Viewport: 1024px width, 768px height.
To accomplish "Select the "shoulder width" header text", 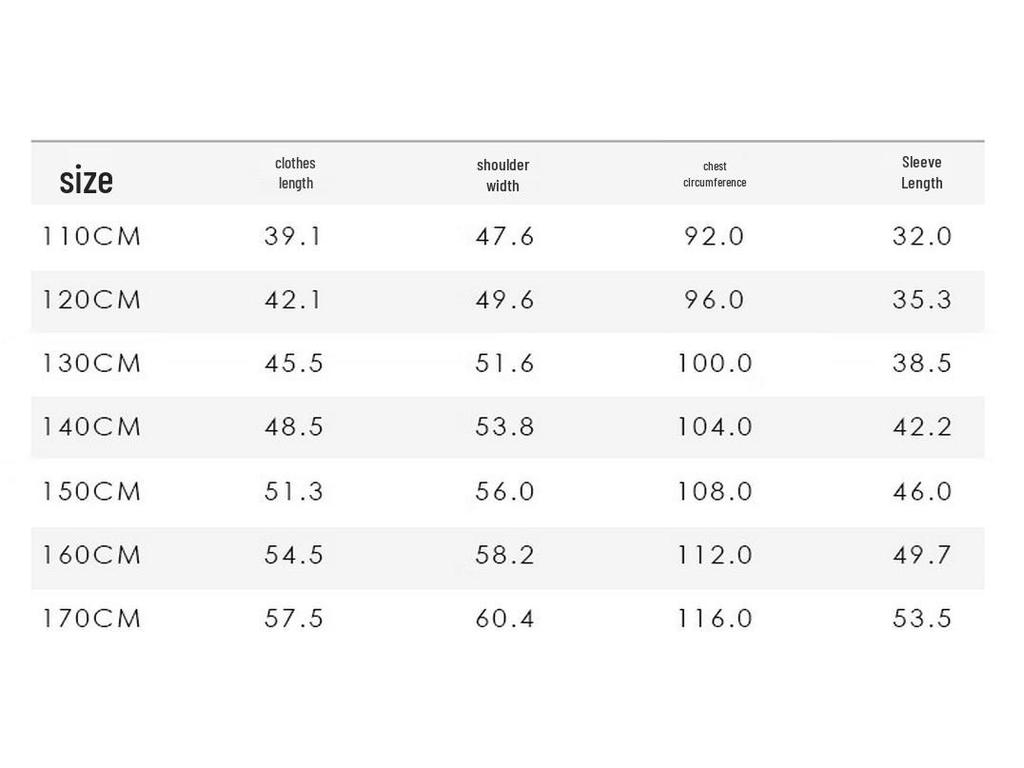I will pos(503,175).
